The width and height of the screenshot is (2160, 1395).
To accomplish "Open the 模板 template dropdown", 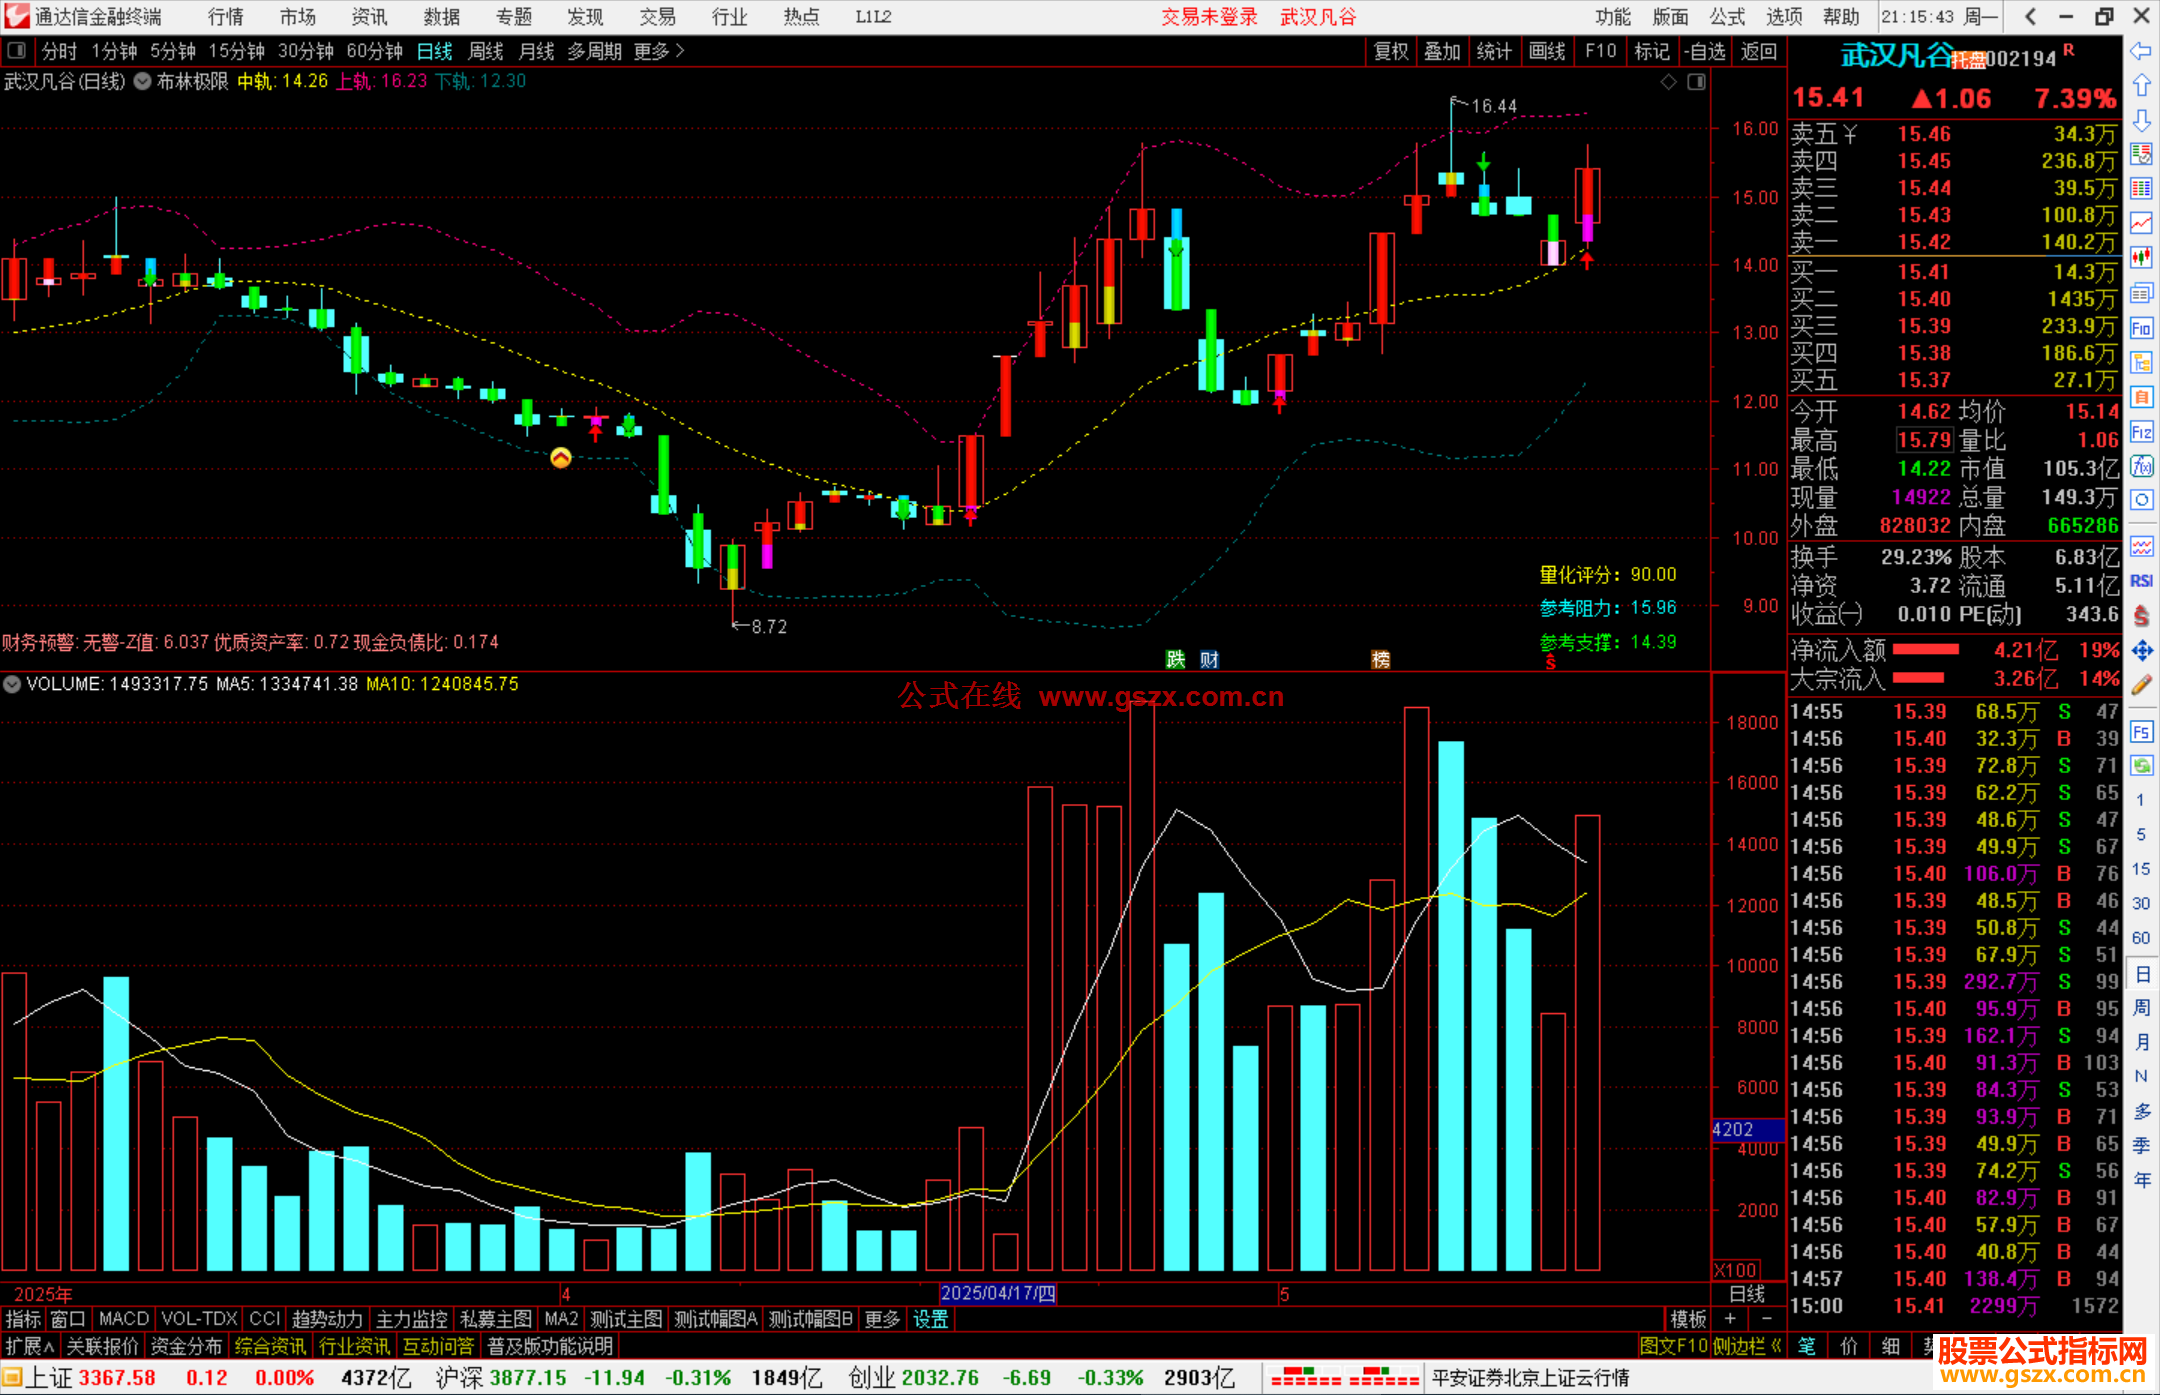I will coord(1689,1319).
